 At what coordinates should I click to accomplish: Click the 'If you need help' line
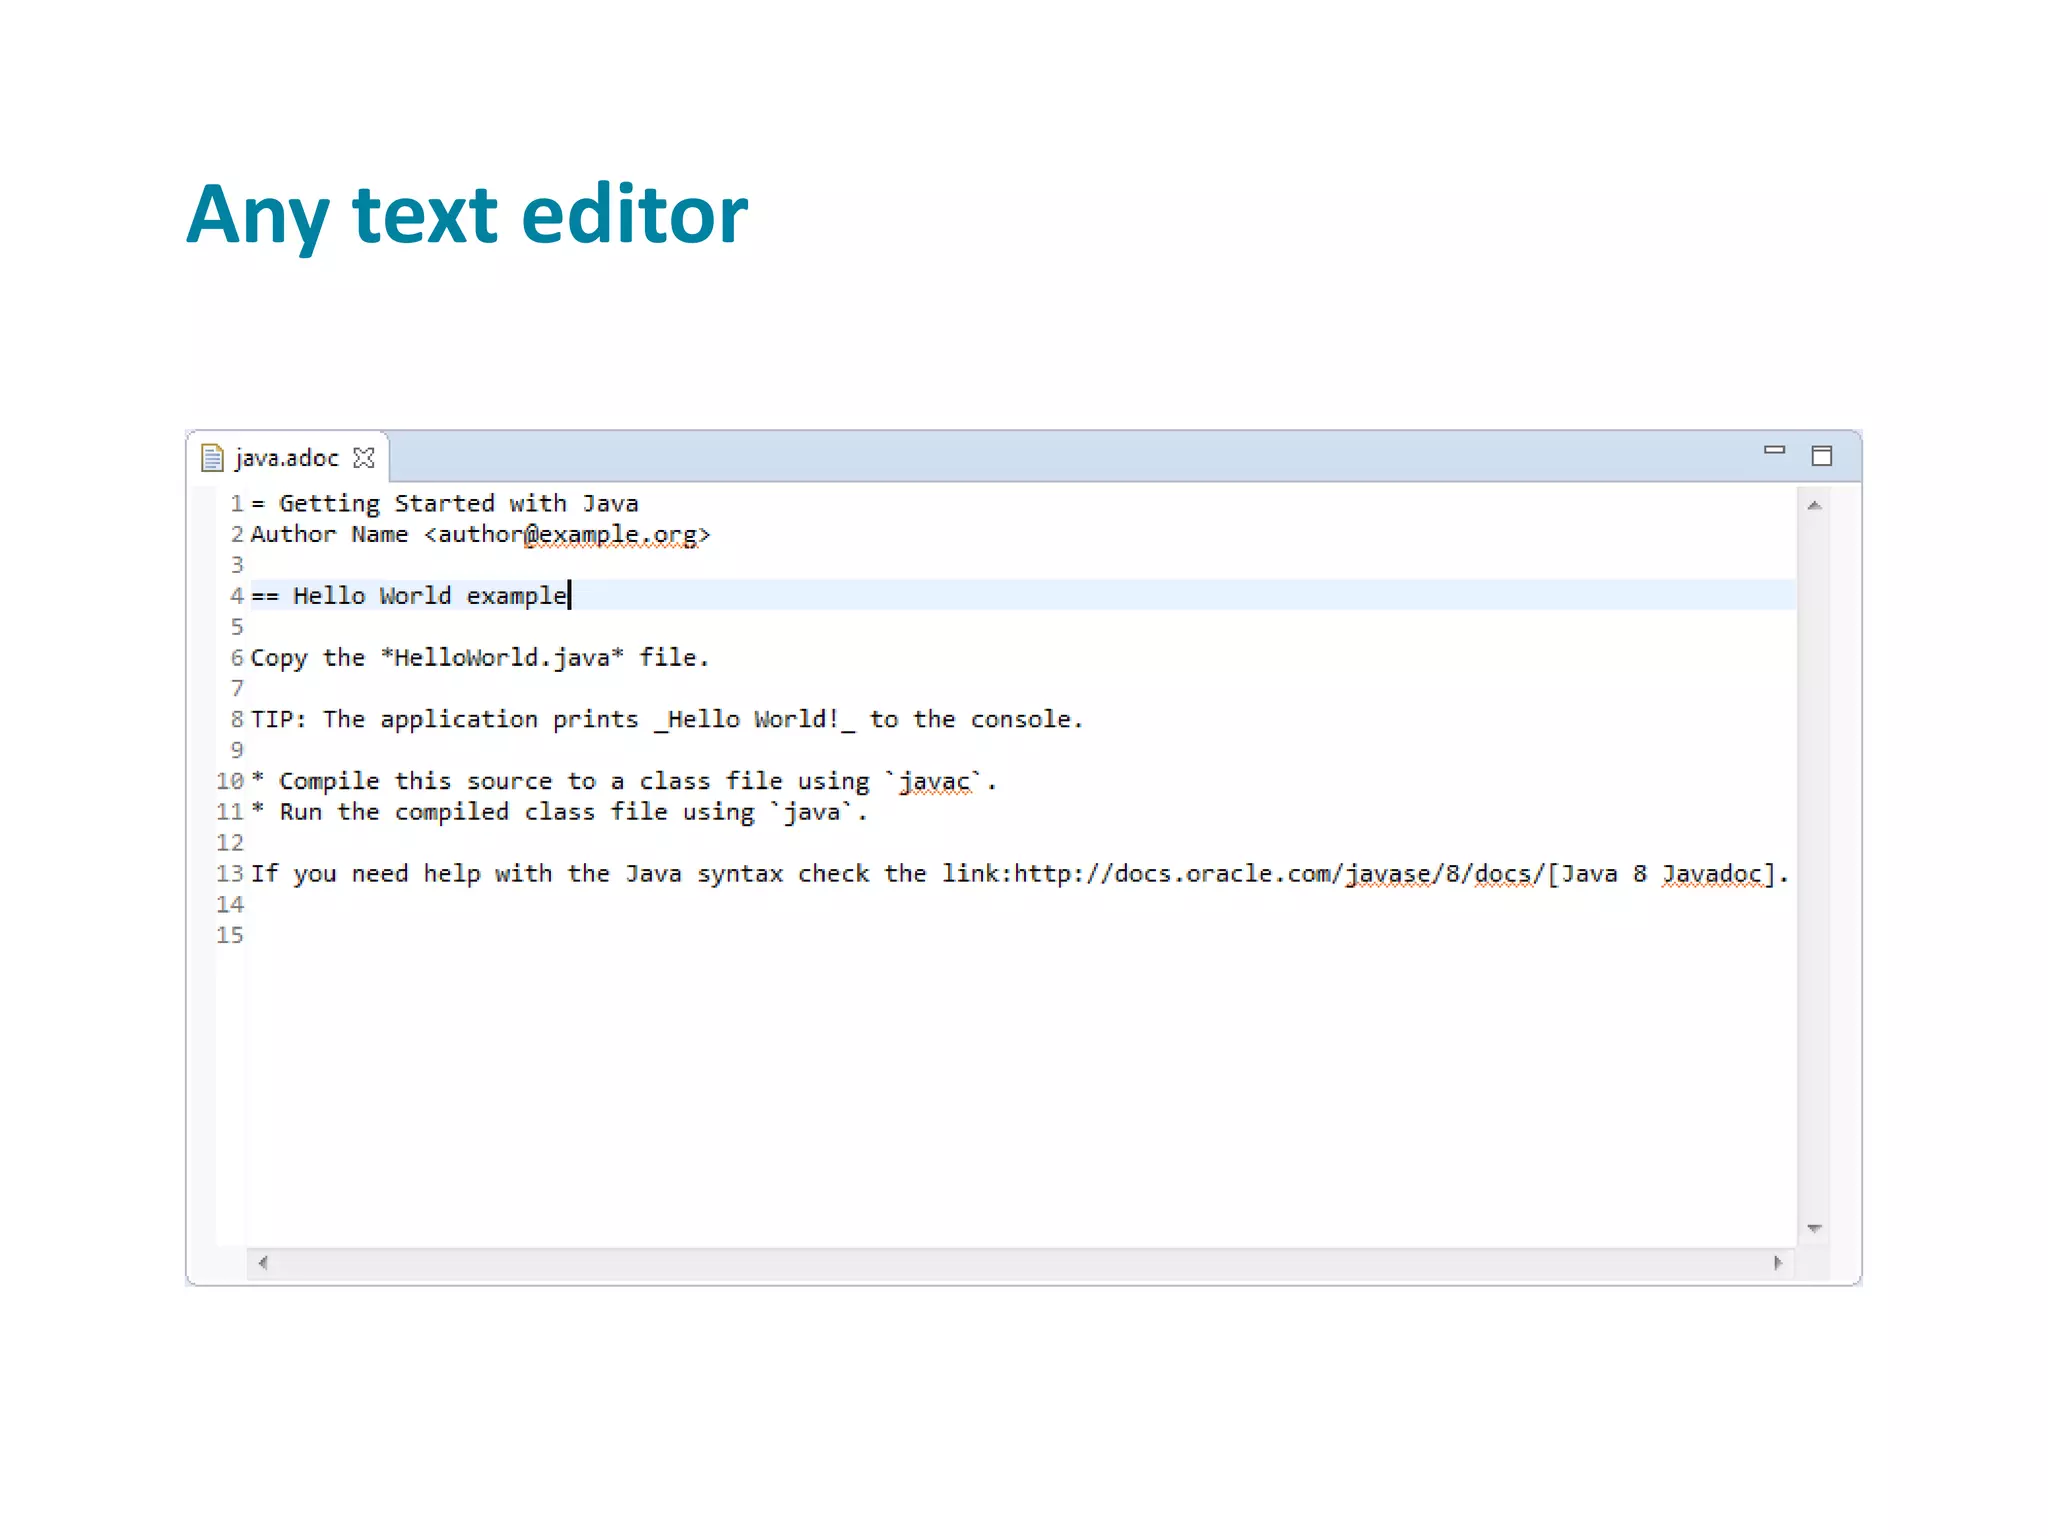(x=1020, y=875)
